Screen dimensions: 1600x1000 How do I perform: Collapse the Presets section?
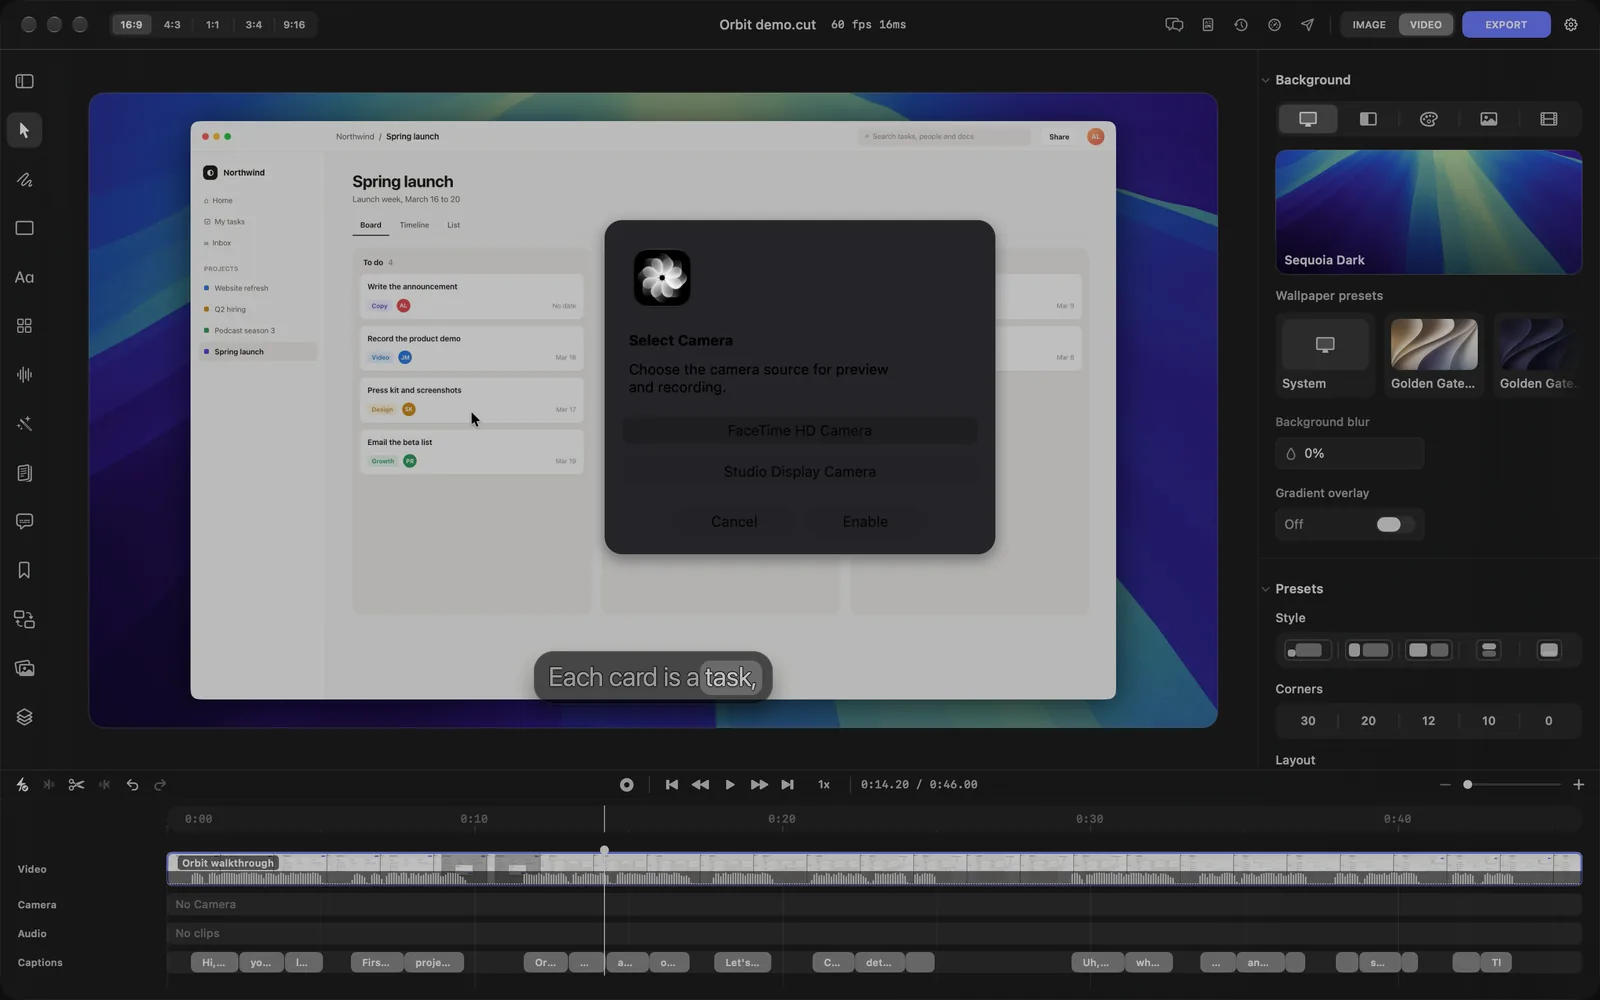[x=1265, y=589]
